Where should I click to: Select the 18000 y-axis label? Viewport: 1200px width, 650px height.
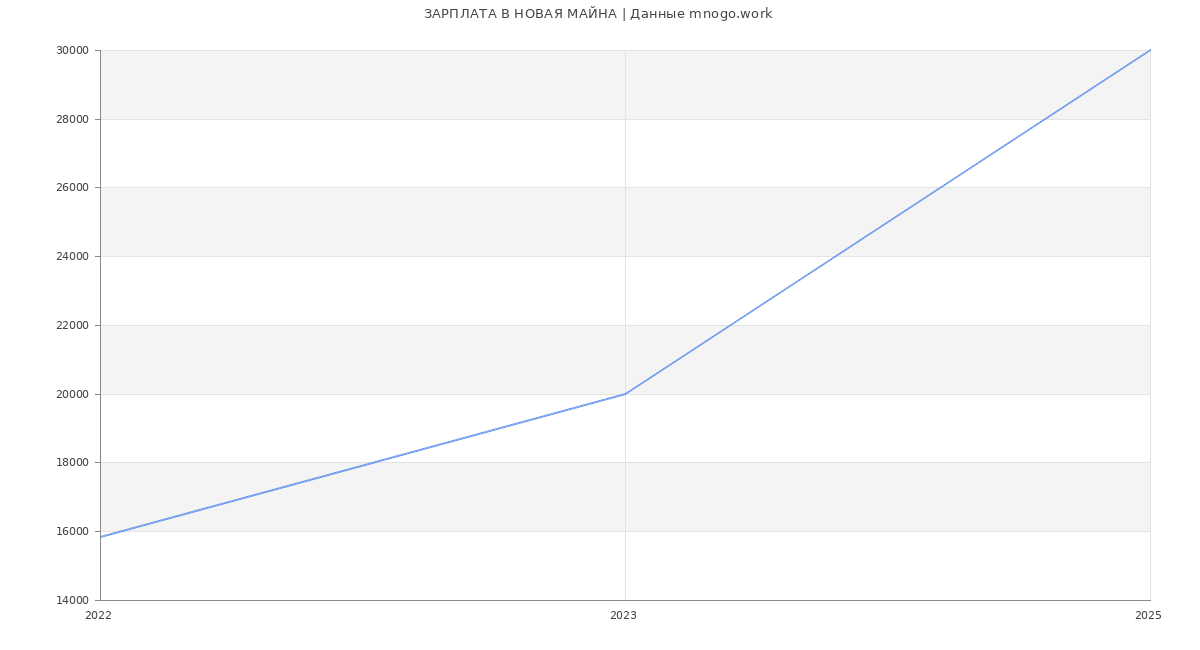click(74, 463)
